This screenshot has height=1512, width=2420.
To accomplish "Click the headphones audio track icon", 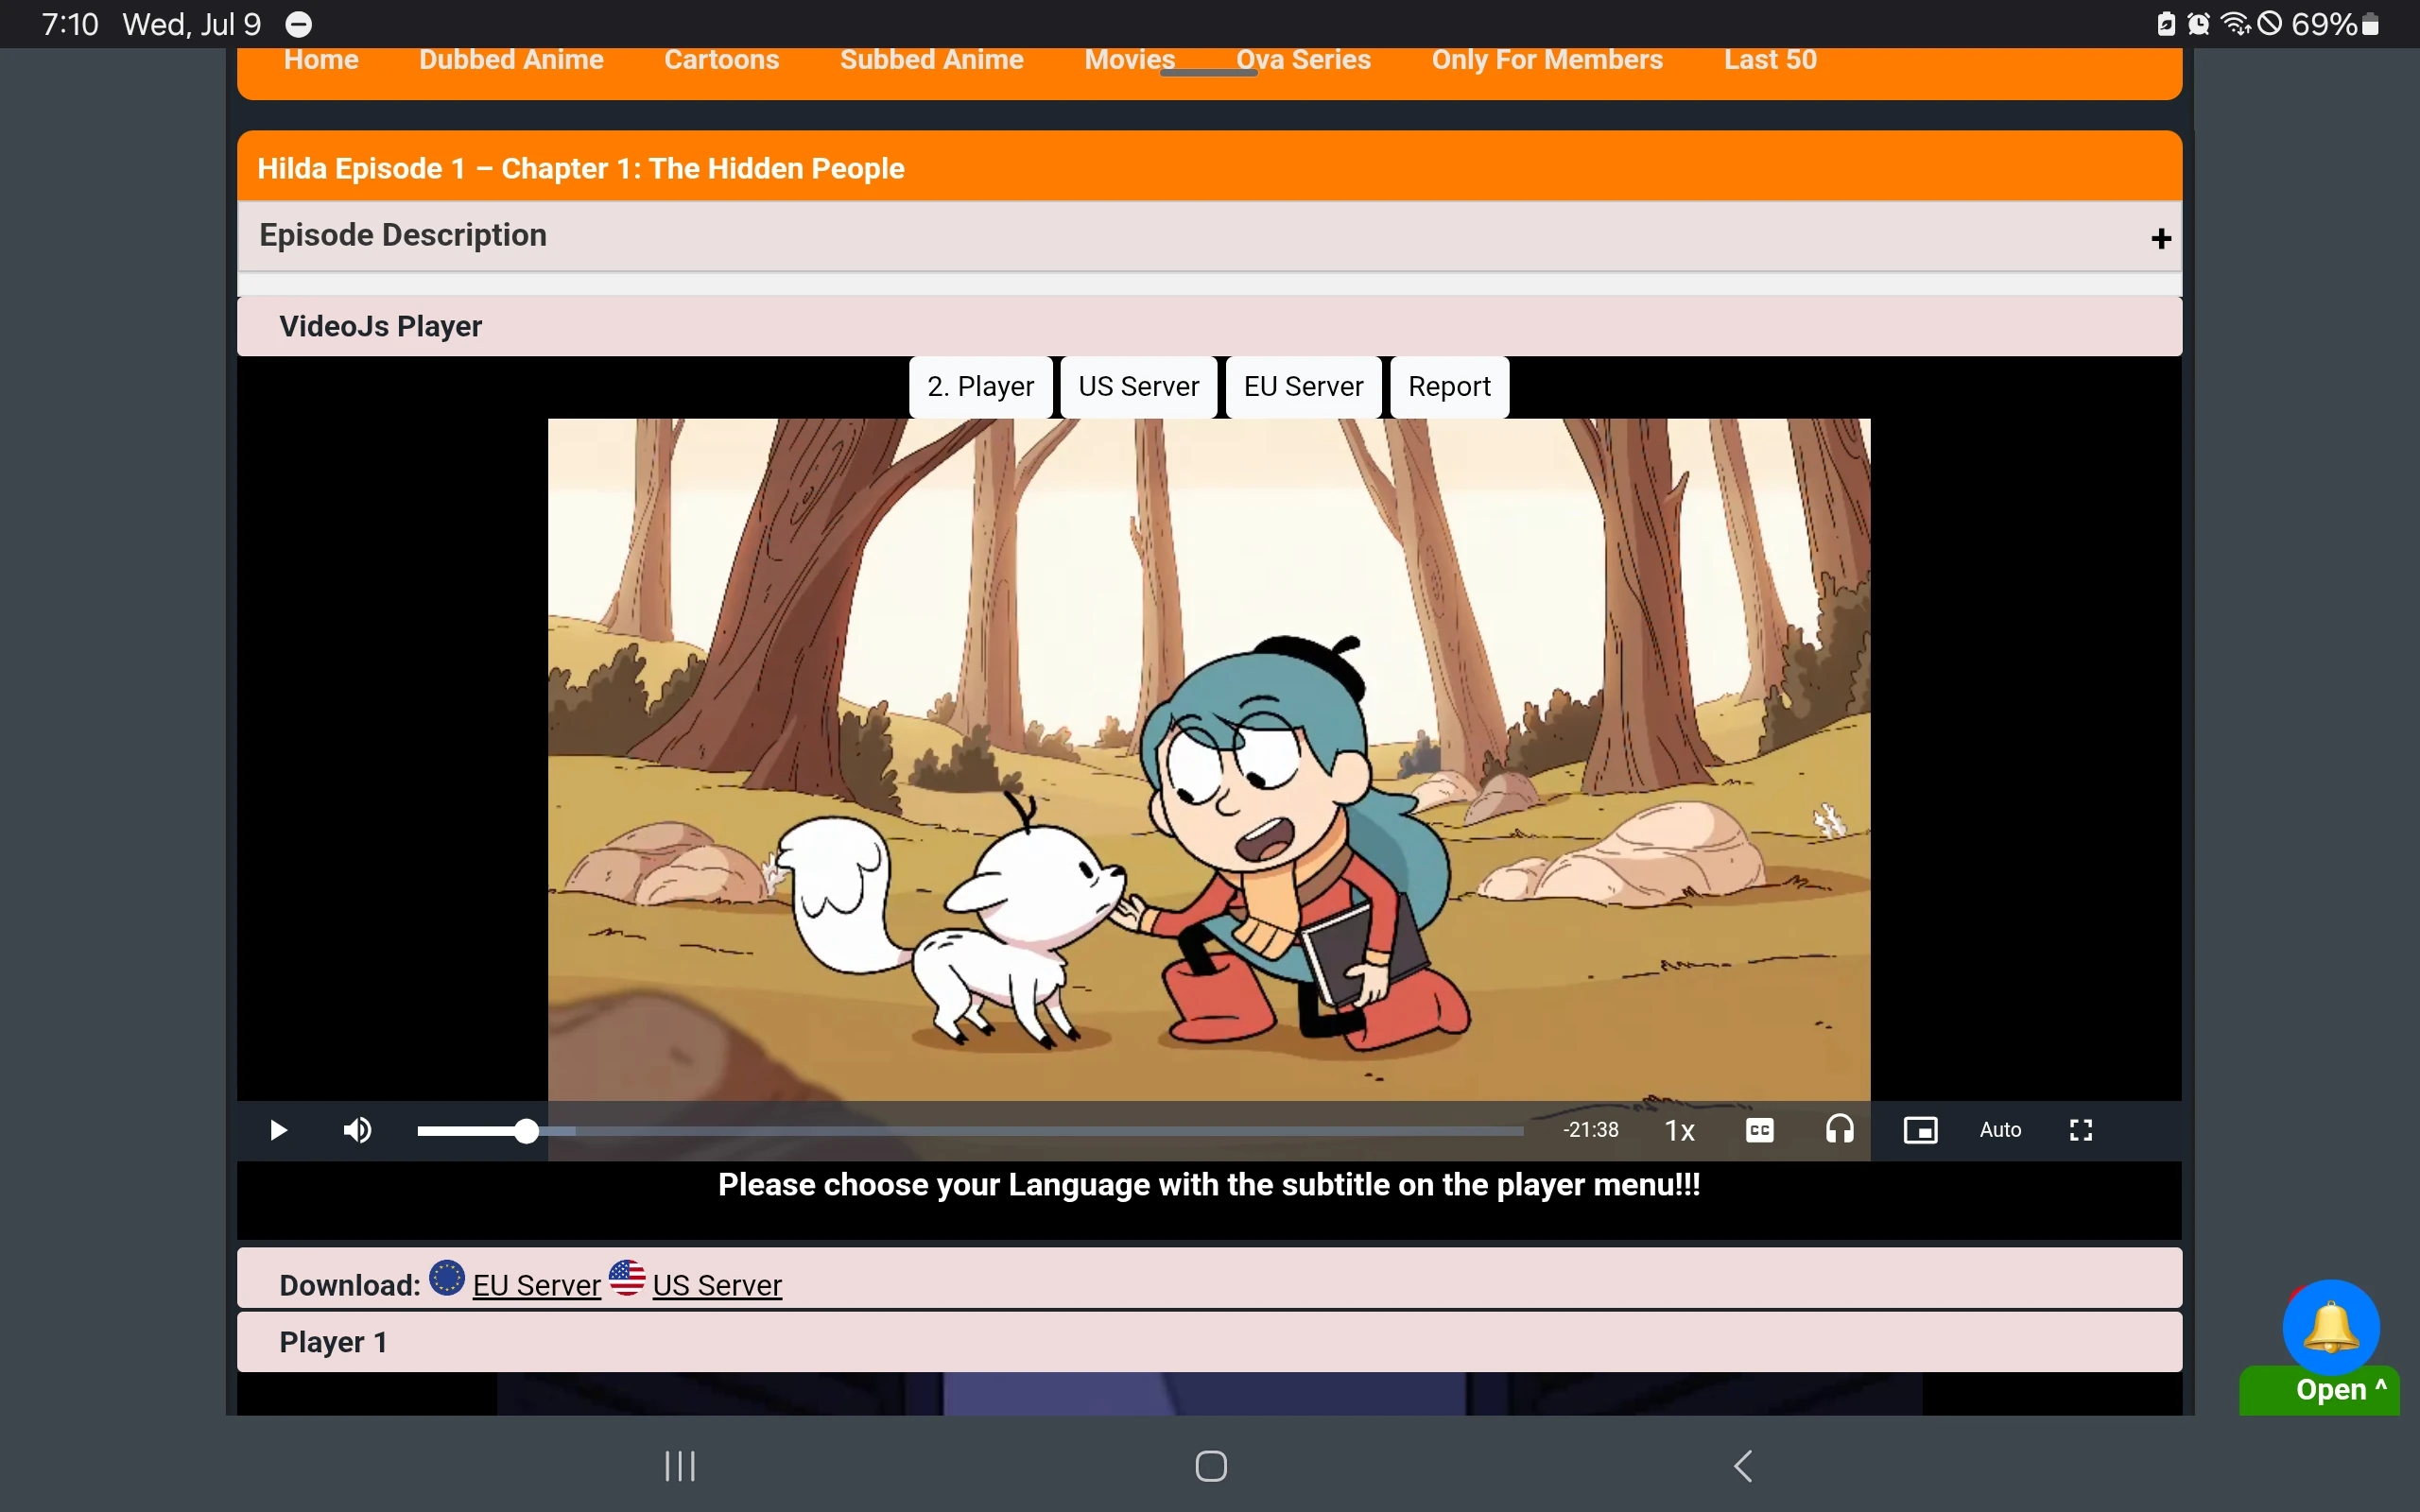I will pos(1839,1130).
